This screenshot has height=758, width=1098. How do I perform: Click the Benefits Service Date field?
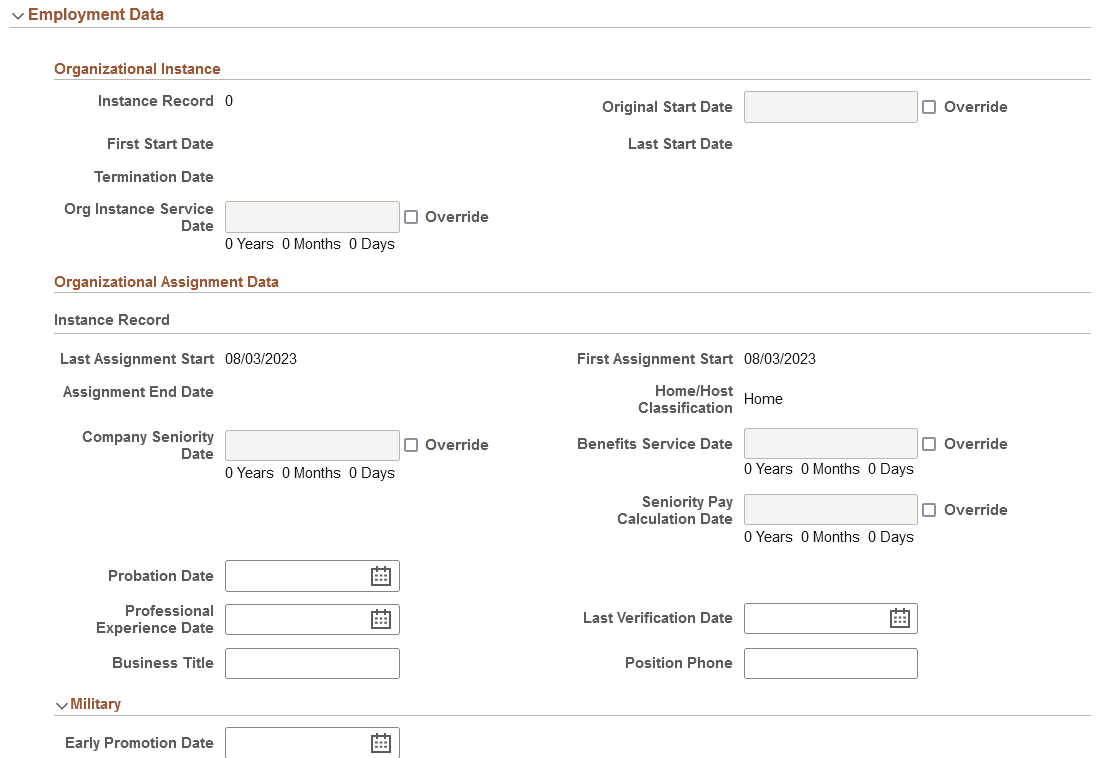click(828, 444)
